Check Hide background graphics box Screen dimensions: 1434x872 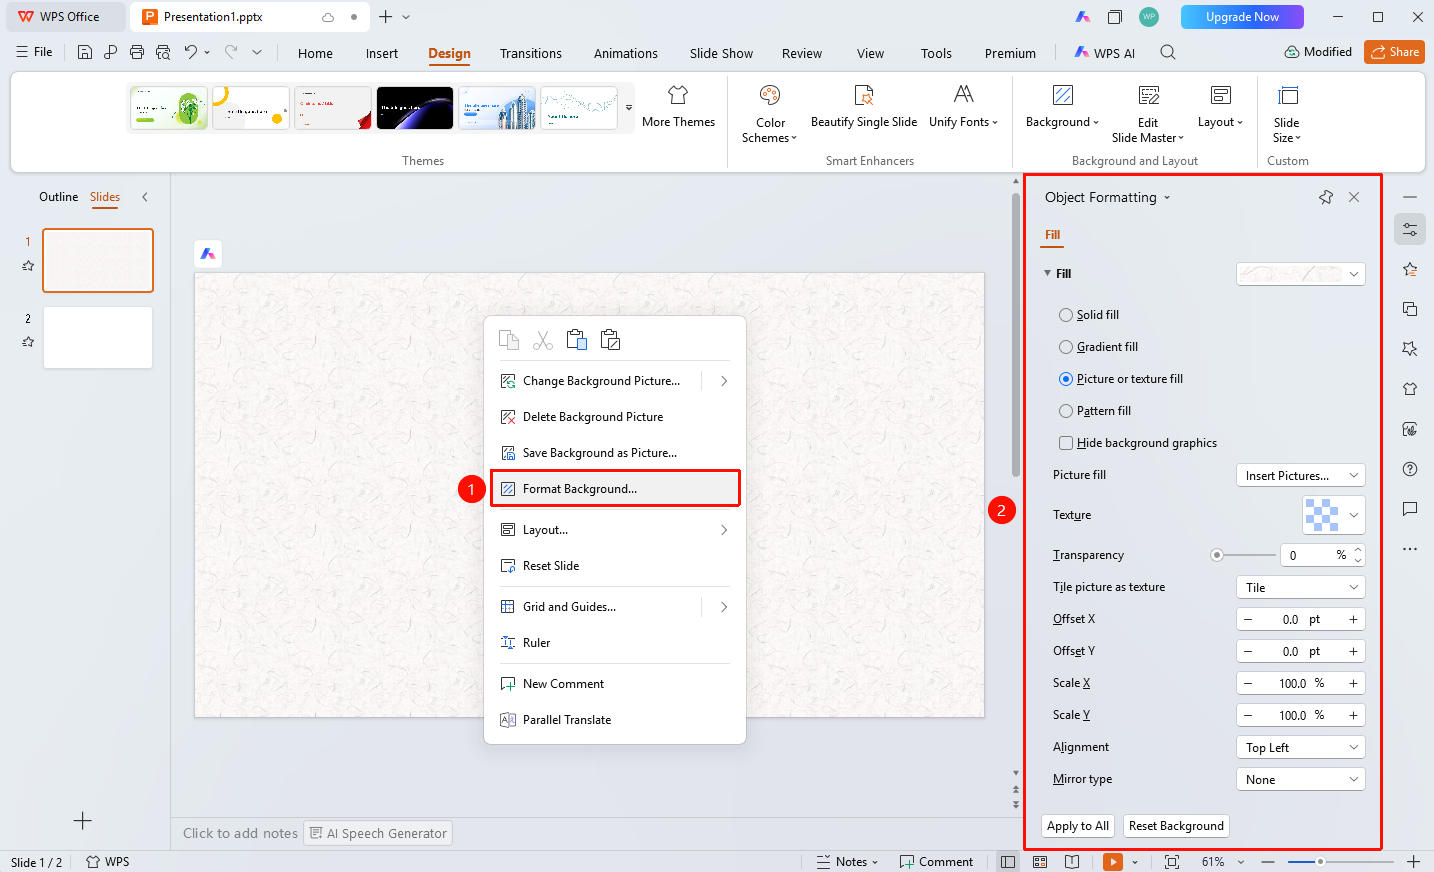pos(1066,443)
